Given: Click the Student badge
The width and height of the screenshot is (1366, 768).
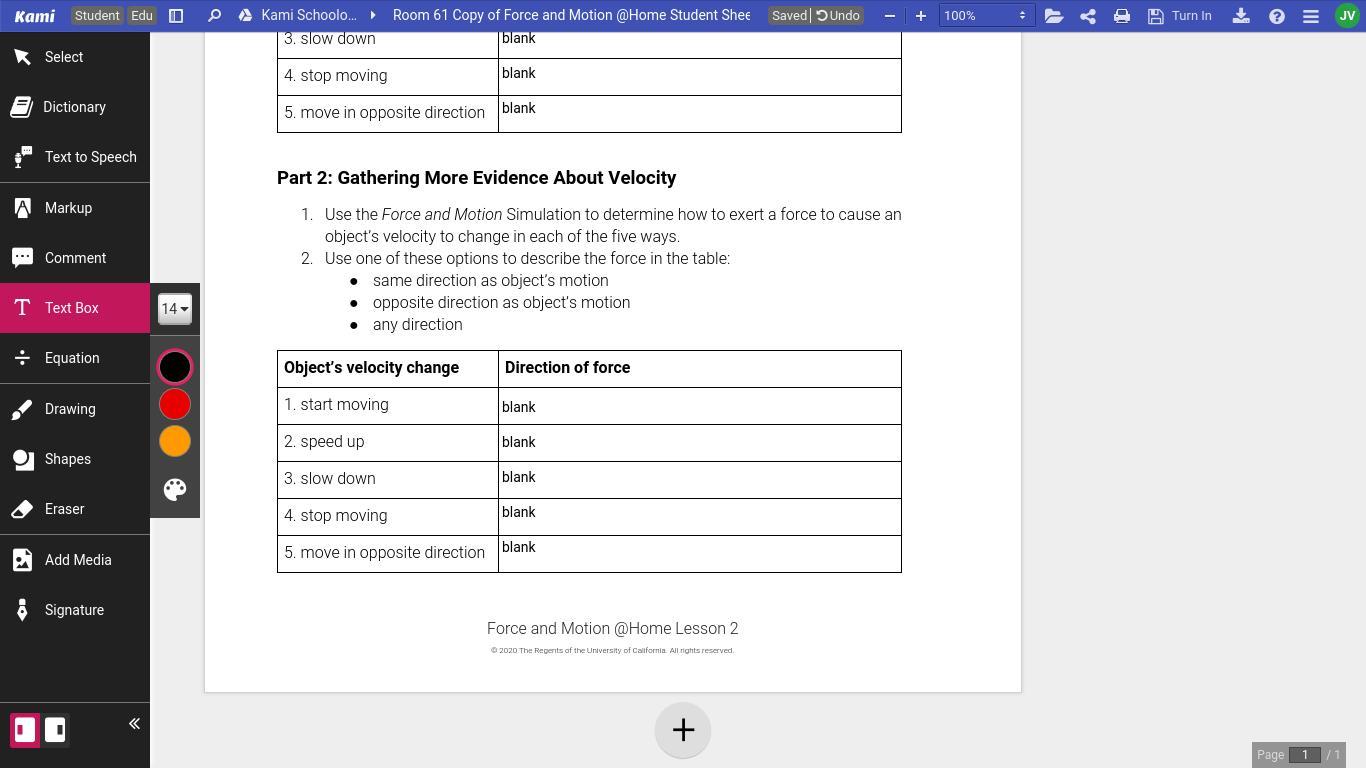Looking at the screenshot, I should pyautogui.click(x=97, y=16).
